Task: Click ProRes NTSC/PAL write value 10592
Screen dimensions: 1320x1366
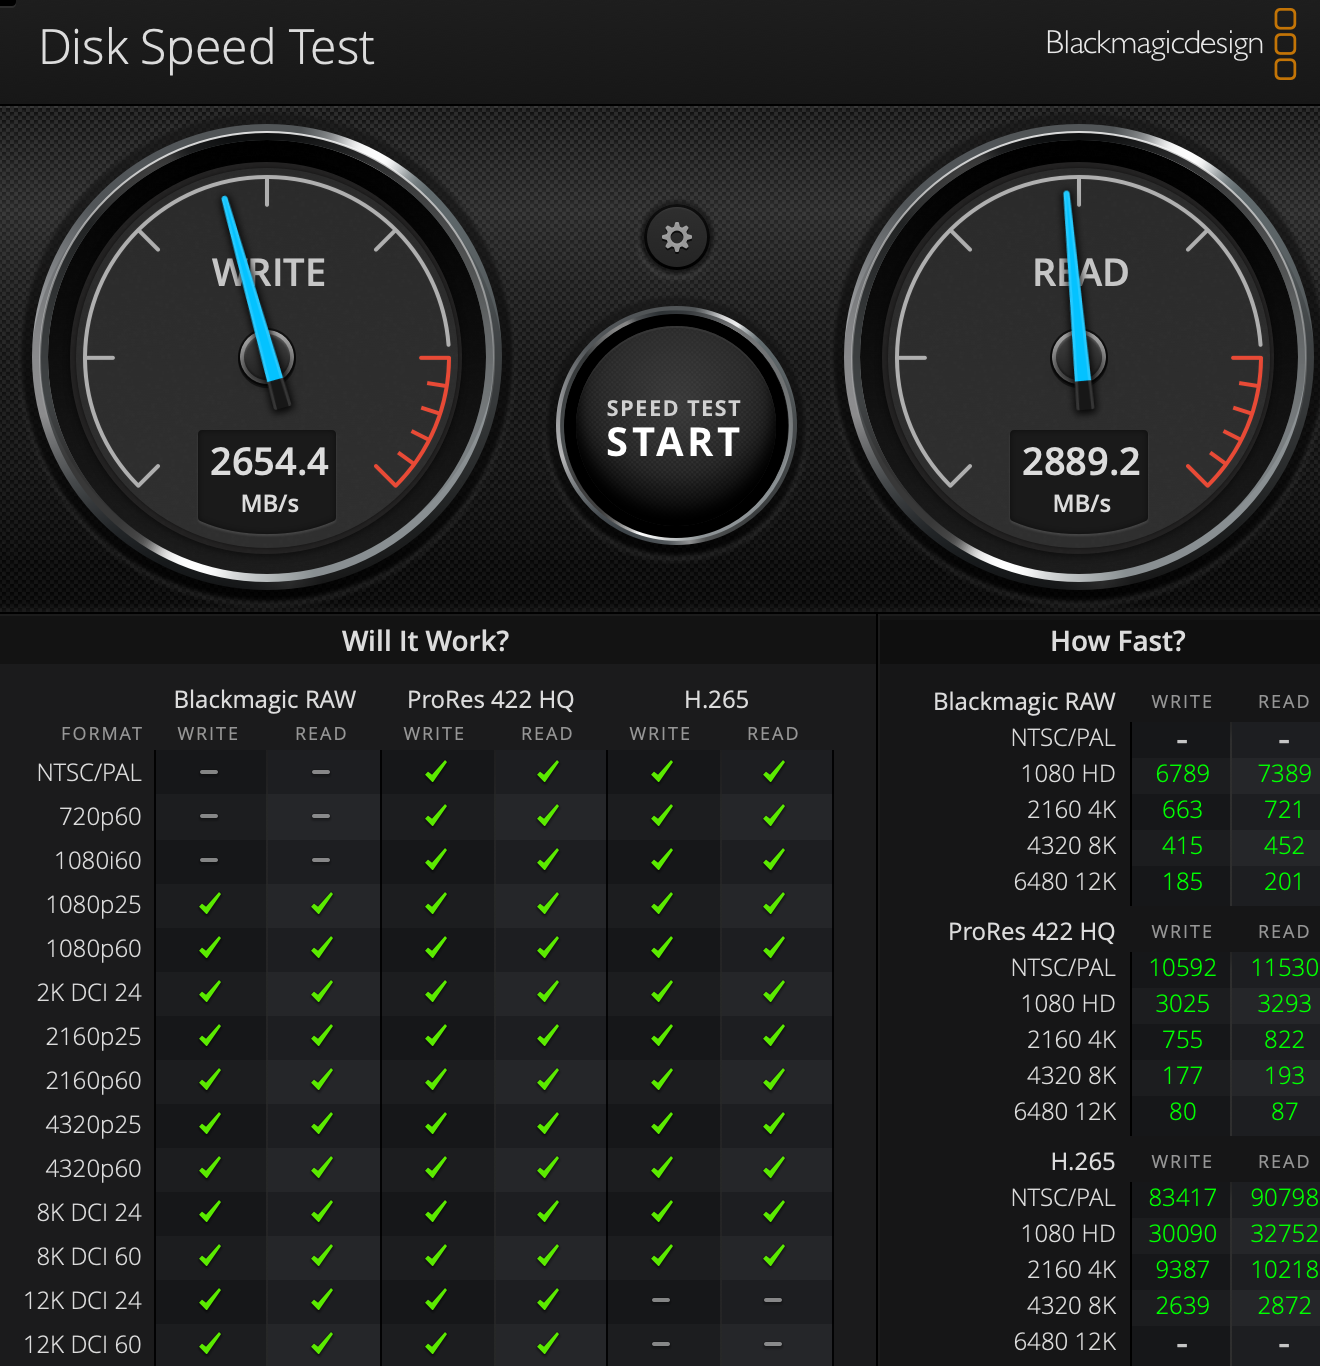Action: (1182, 968)
